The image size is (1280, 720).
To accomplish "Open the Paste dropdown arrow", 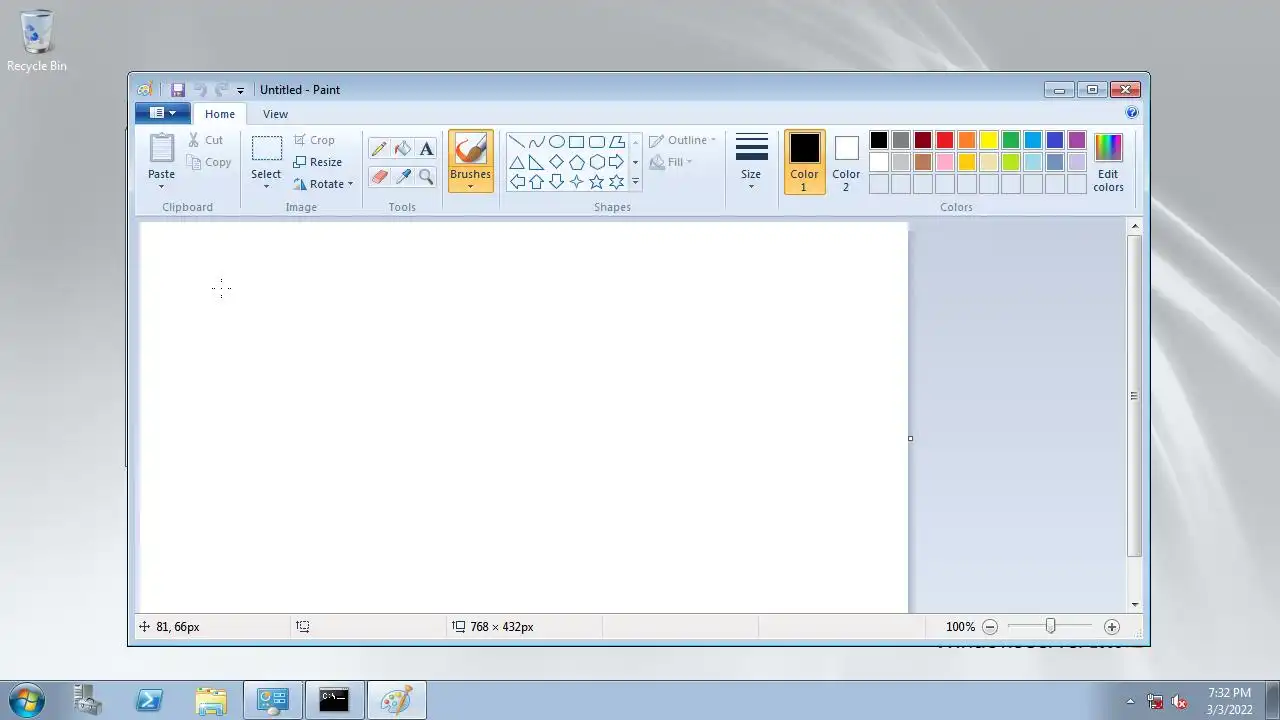I will click(162, 187).
